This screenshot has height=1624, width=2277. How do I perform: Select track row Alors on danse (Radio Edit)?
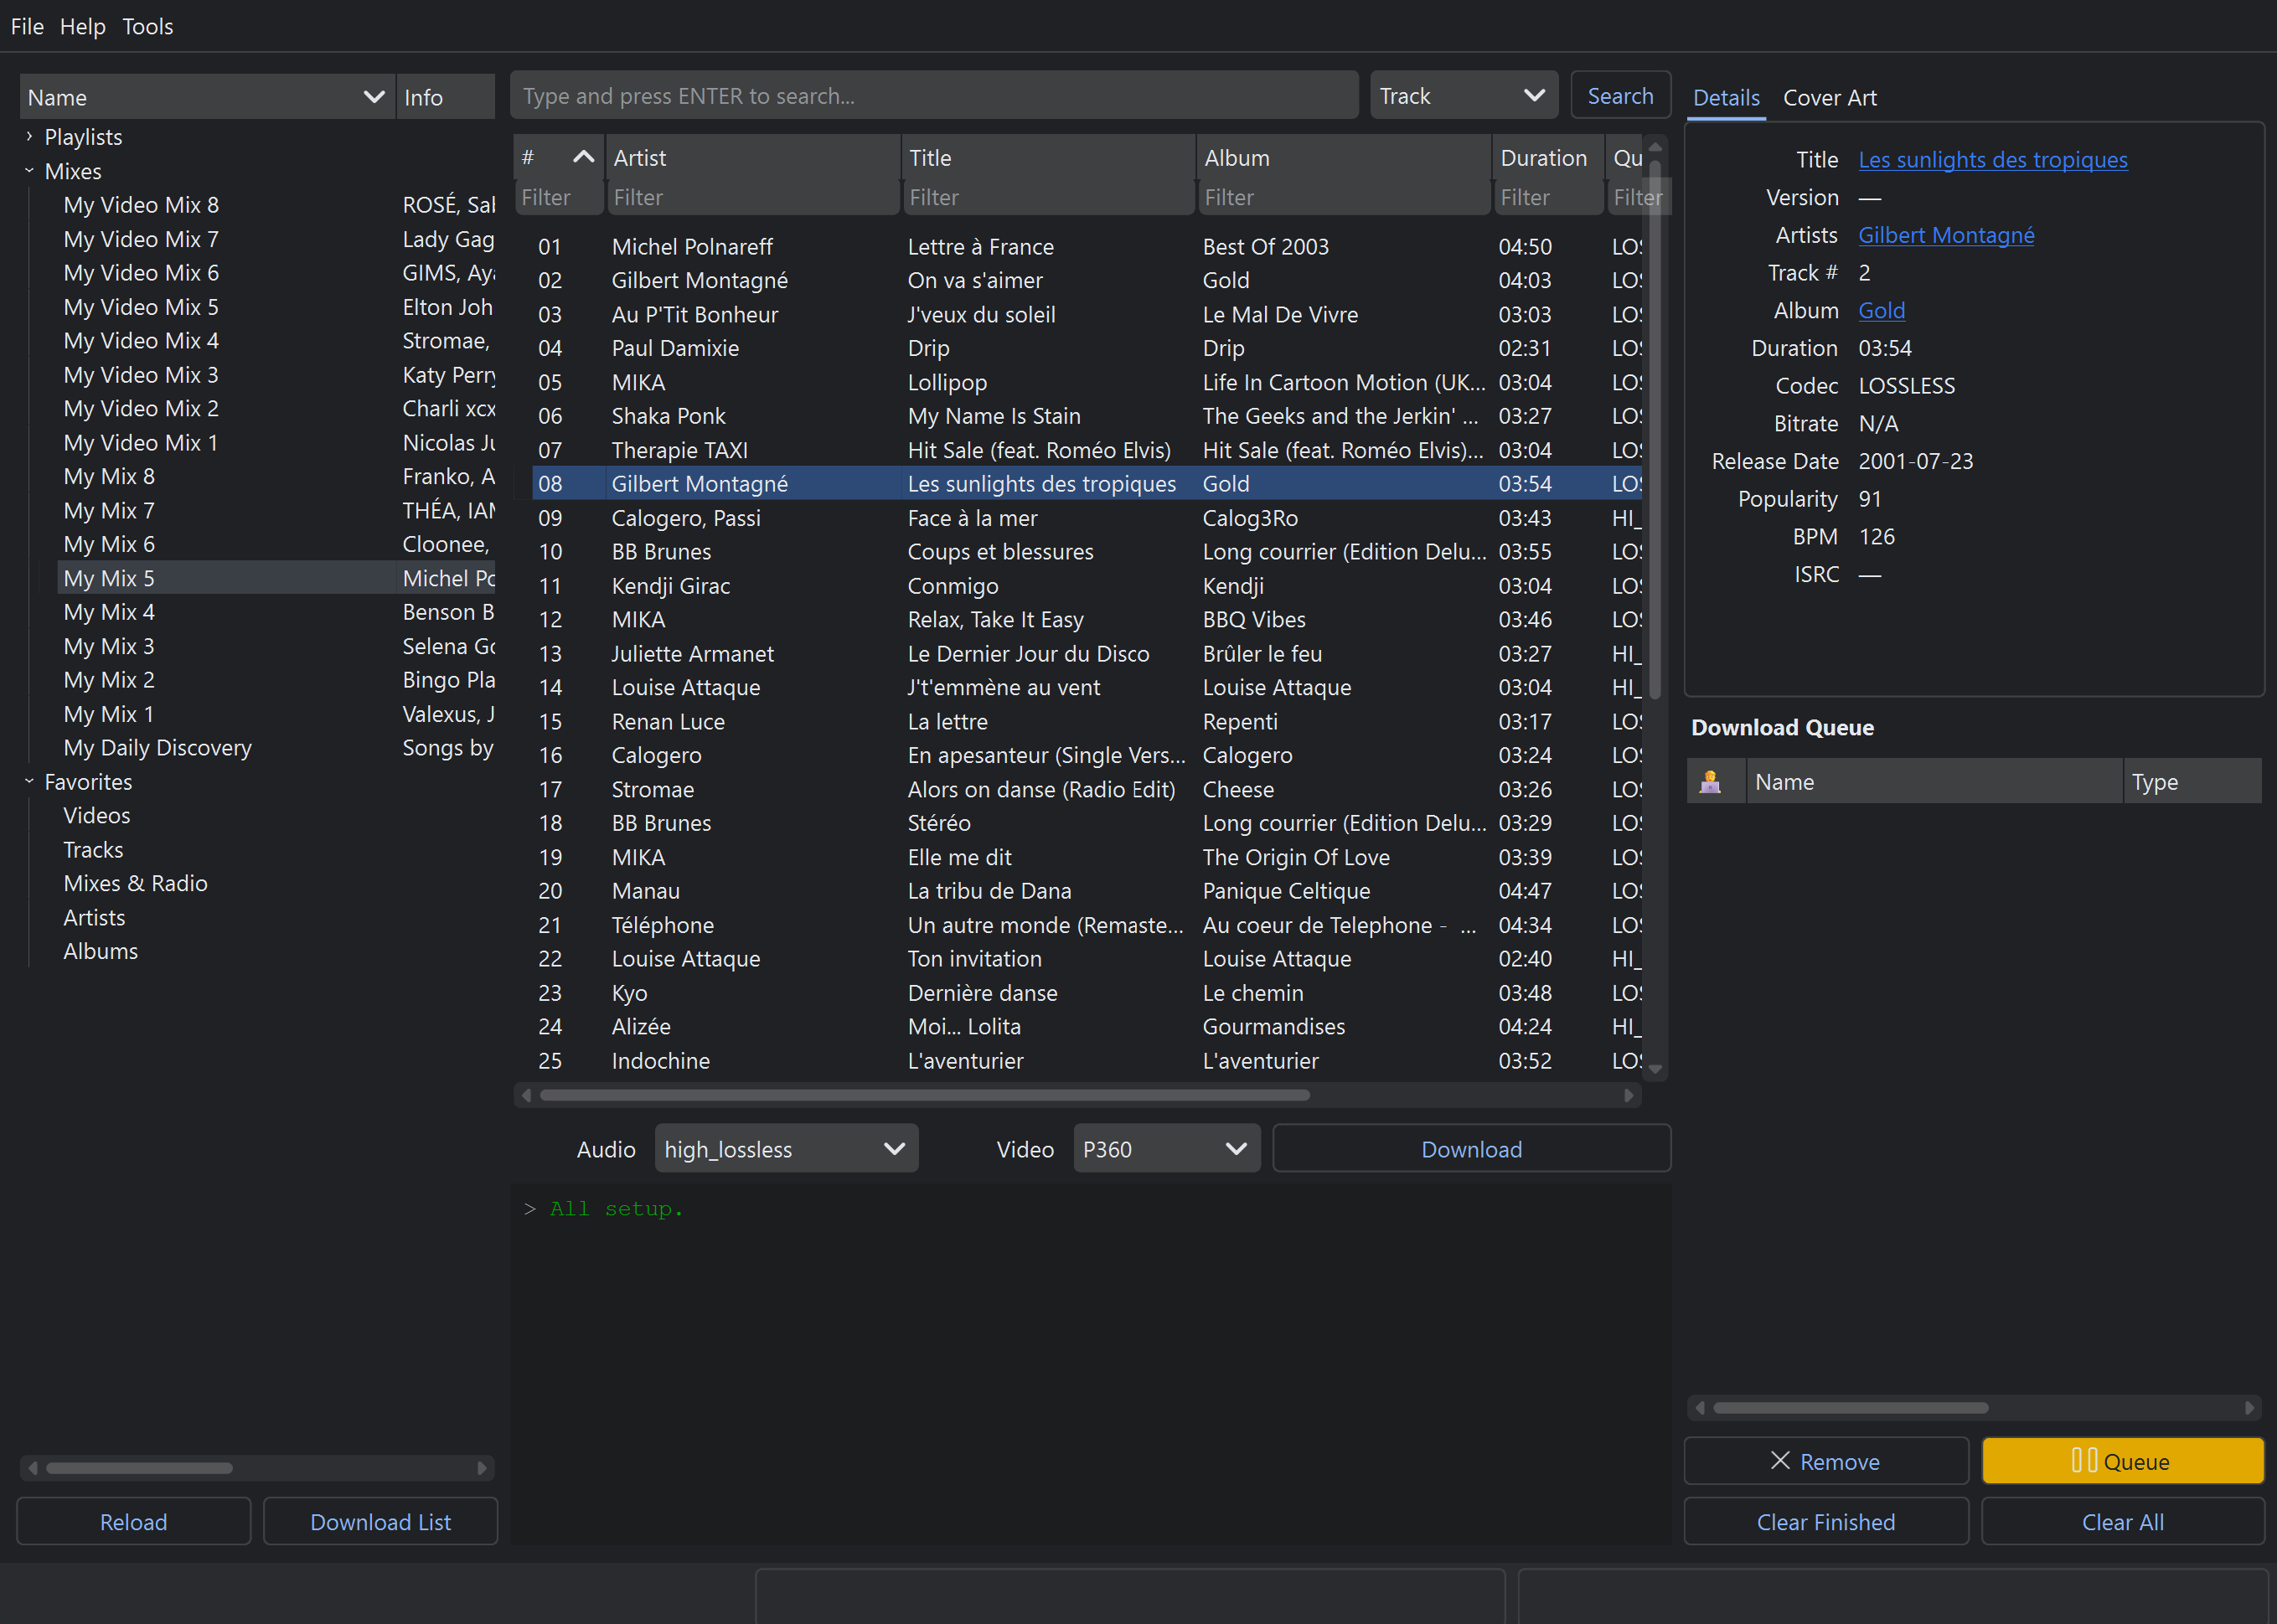[x=1086, y=789]
